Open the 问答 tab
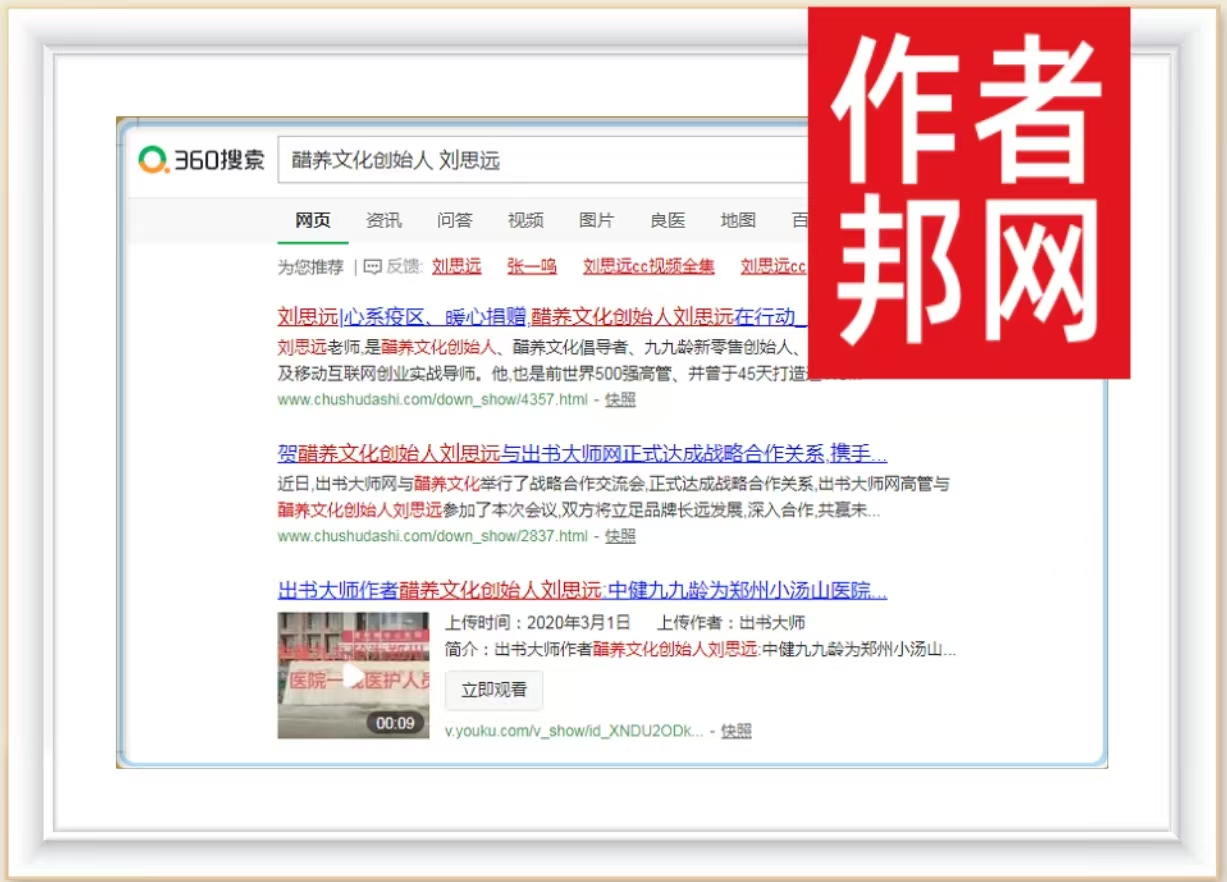The width and height of the screenshot is (1227, 882). [x=455, y=221]
